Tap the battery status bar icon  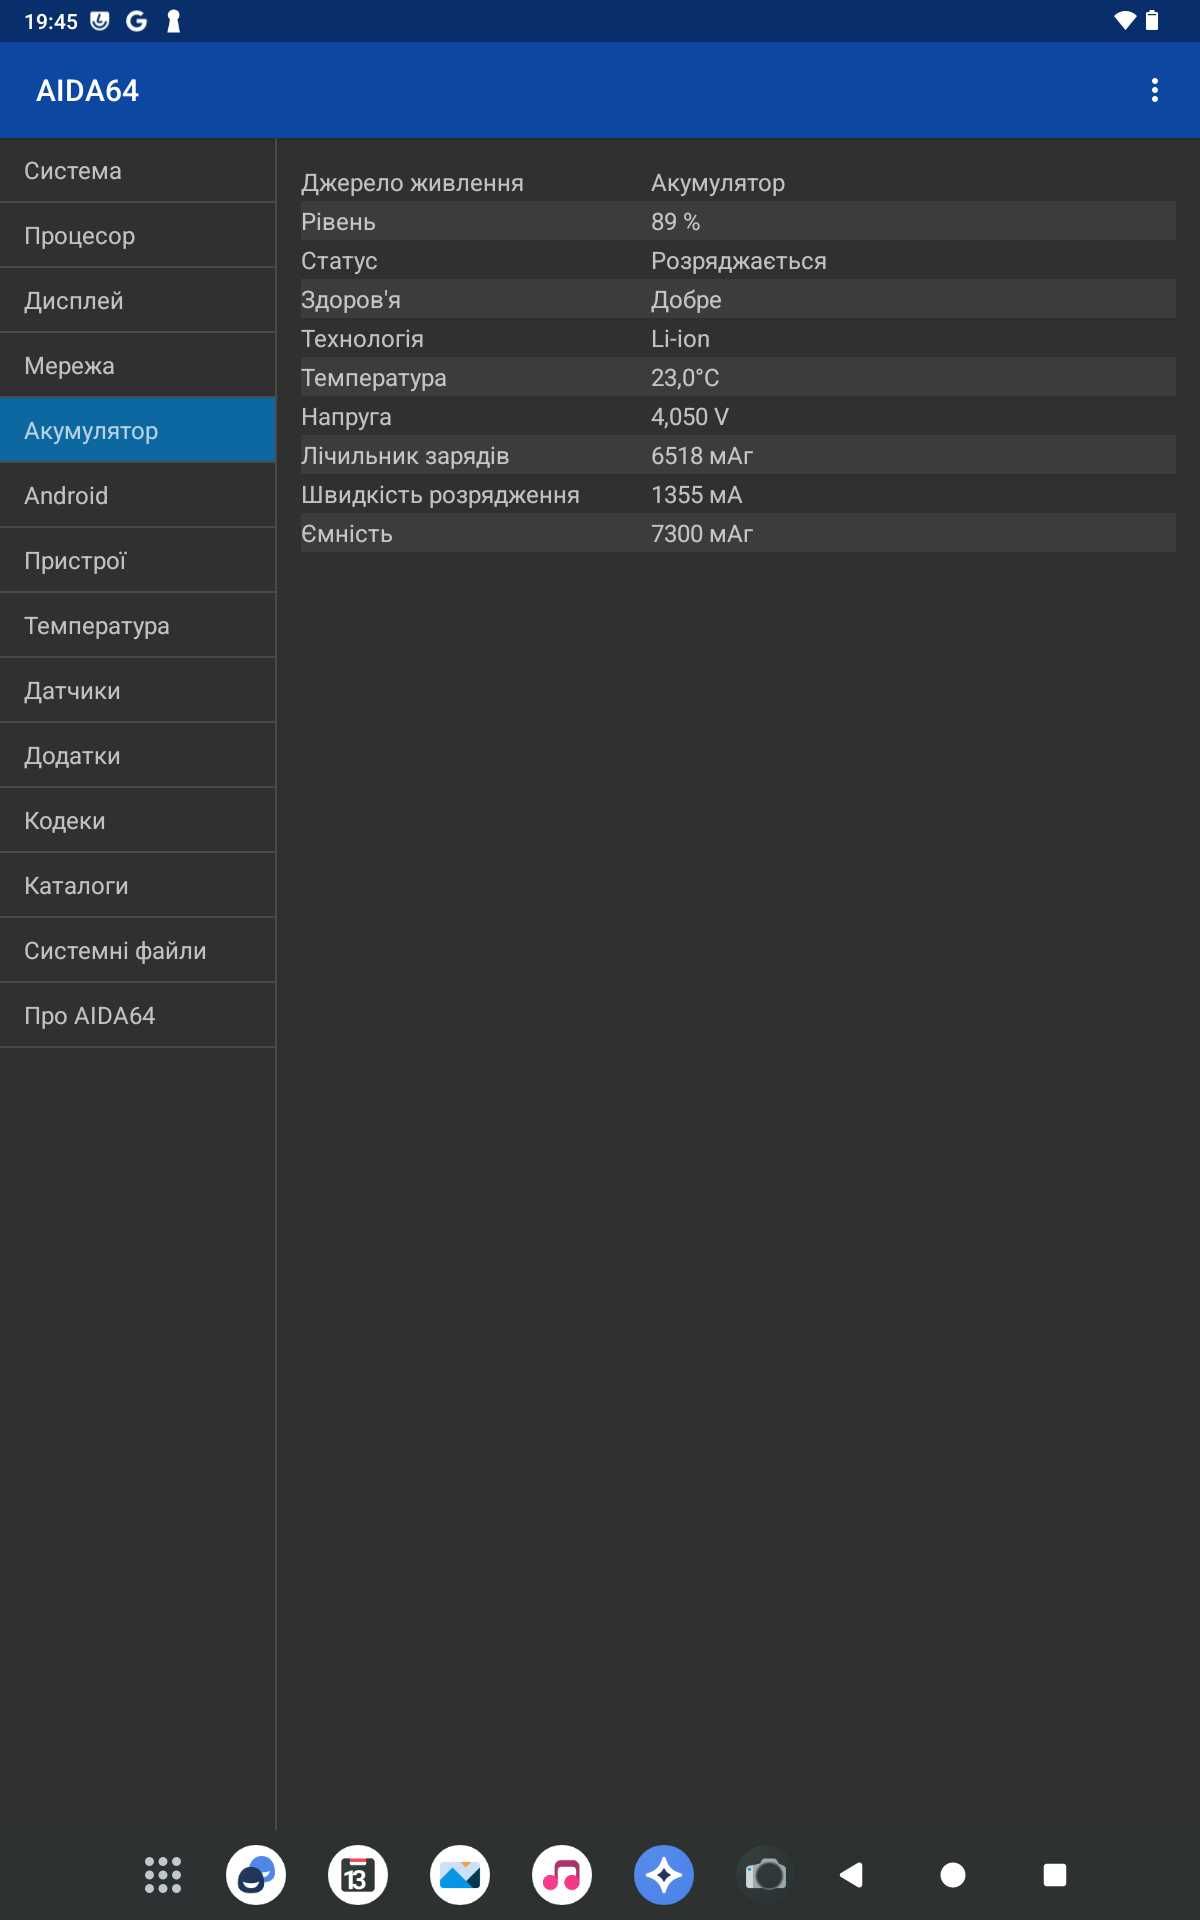pos(1152,21)
